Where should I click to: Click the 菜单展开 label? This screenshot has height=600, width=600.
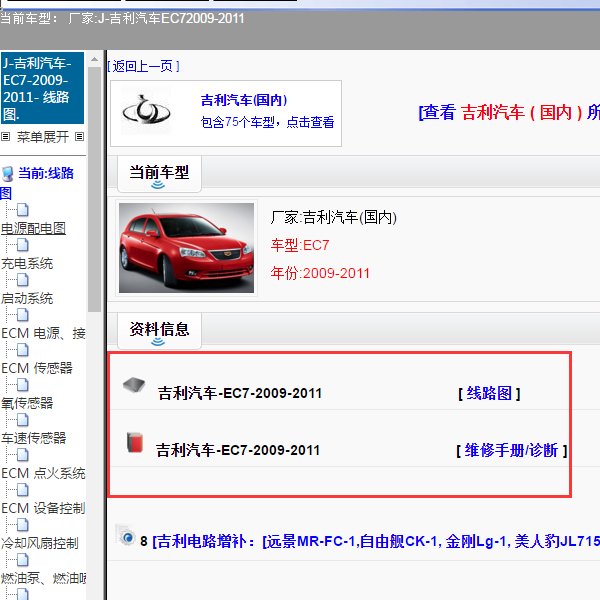pos(43,137)
